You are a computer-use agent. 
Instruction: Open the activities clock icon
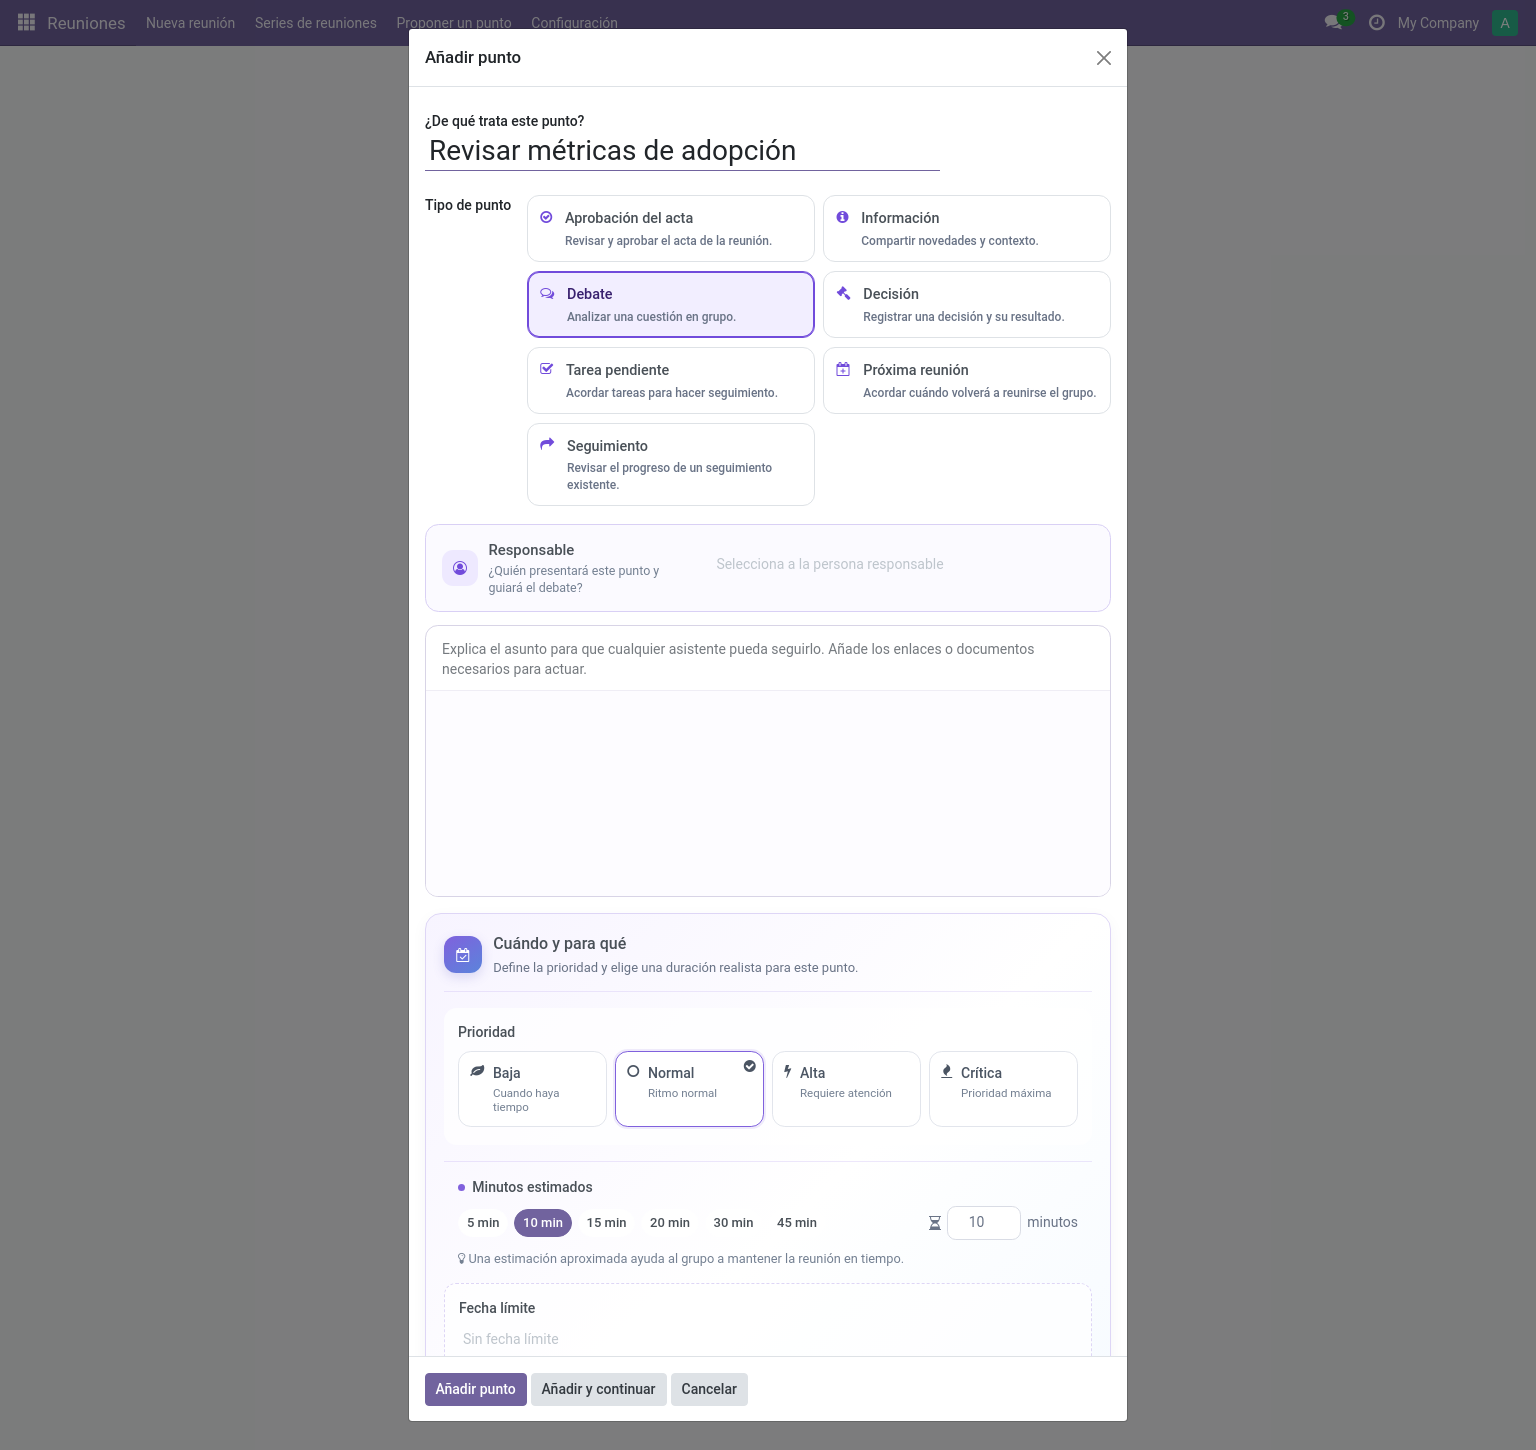pyautogui.click(x=1377, y=22)
